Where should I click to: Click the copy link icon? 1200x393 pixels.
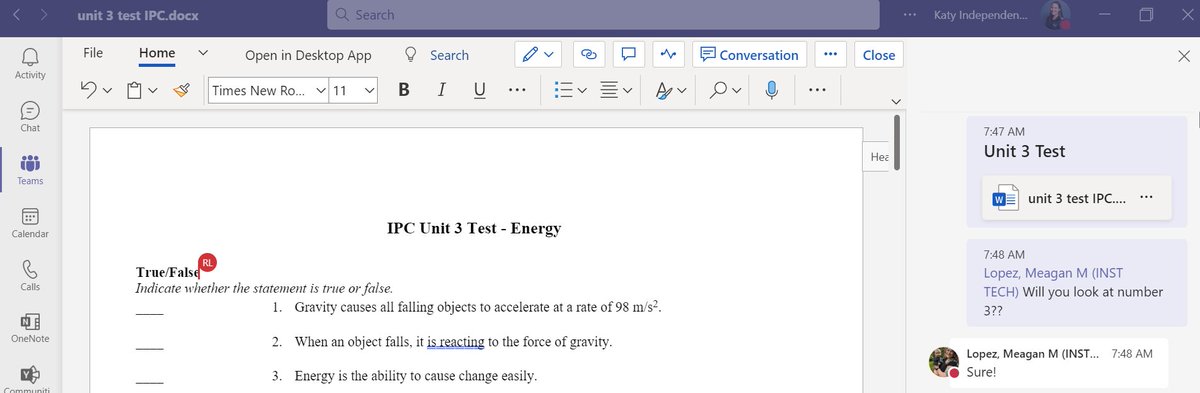[x=589, y=55]
